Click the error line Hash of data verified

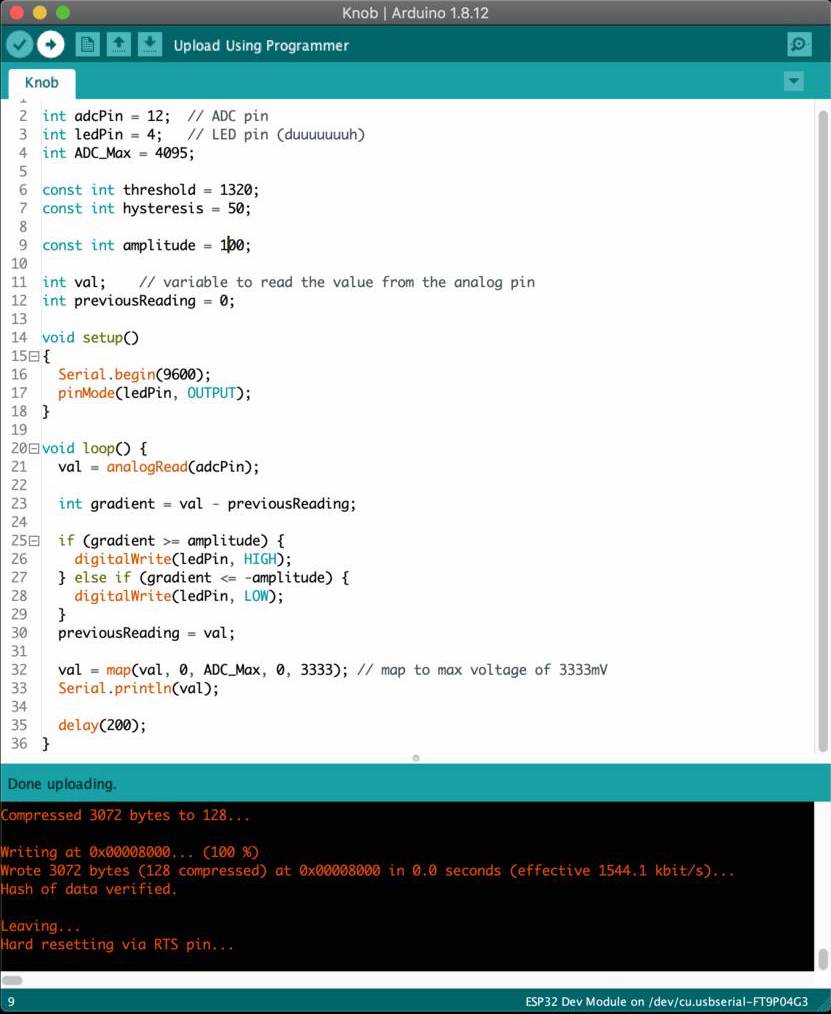pyautogui.click(x=88, y=889)
